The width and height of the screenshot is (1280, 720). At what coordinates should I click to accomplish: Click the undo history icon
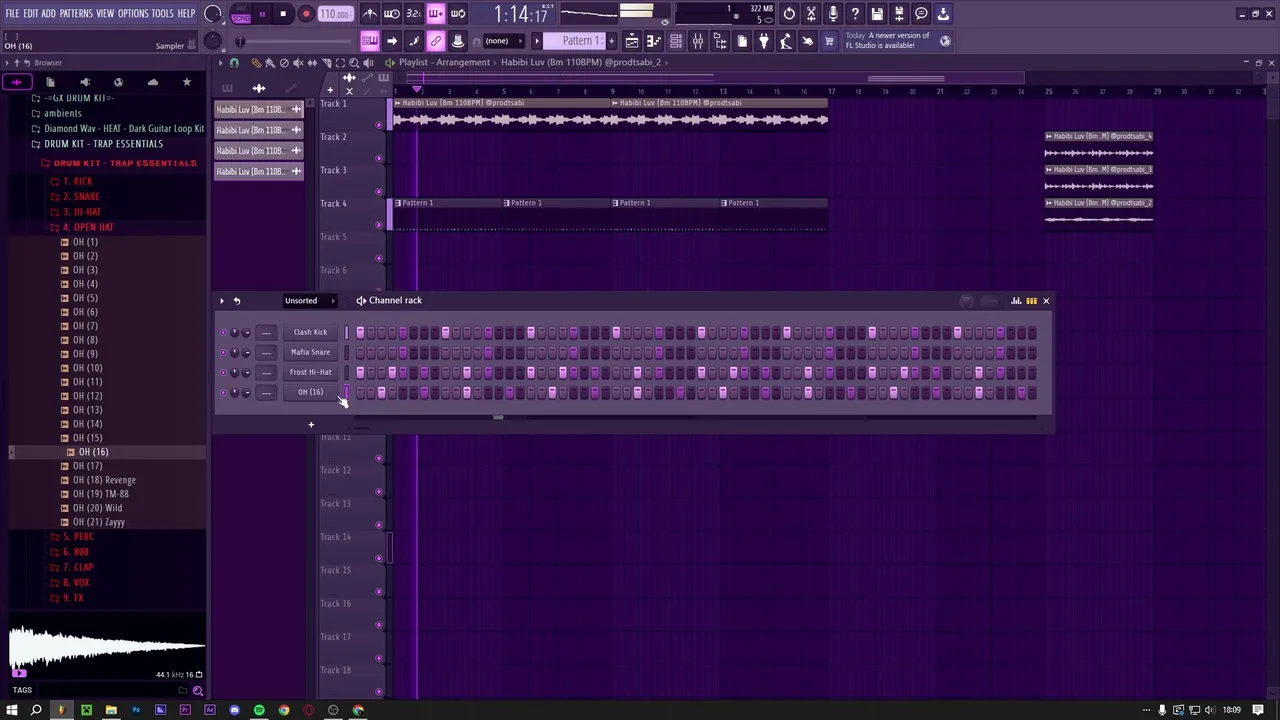(789, 14)
